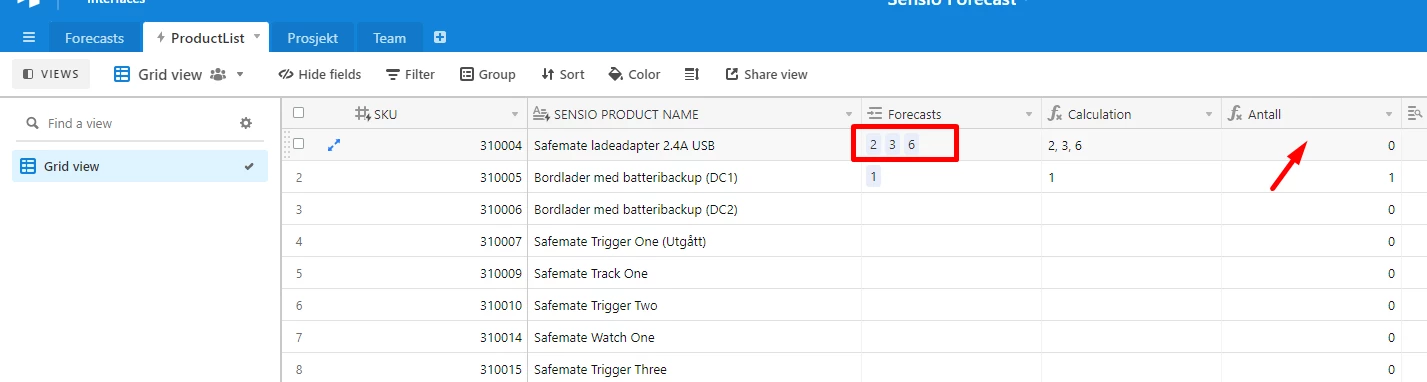Click the Share view button

tap(766, 74)
